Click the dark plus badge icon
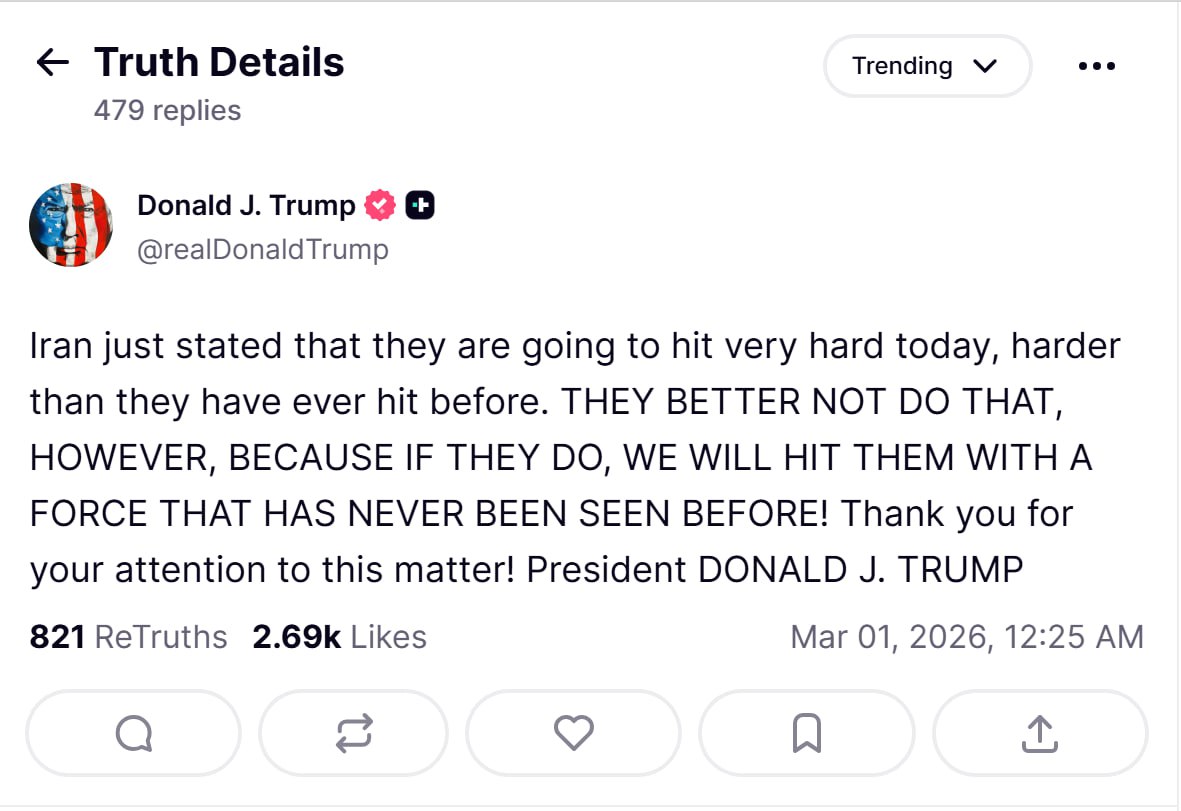 [420, 206]
